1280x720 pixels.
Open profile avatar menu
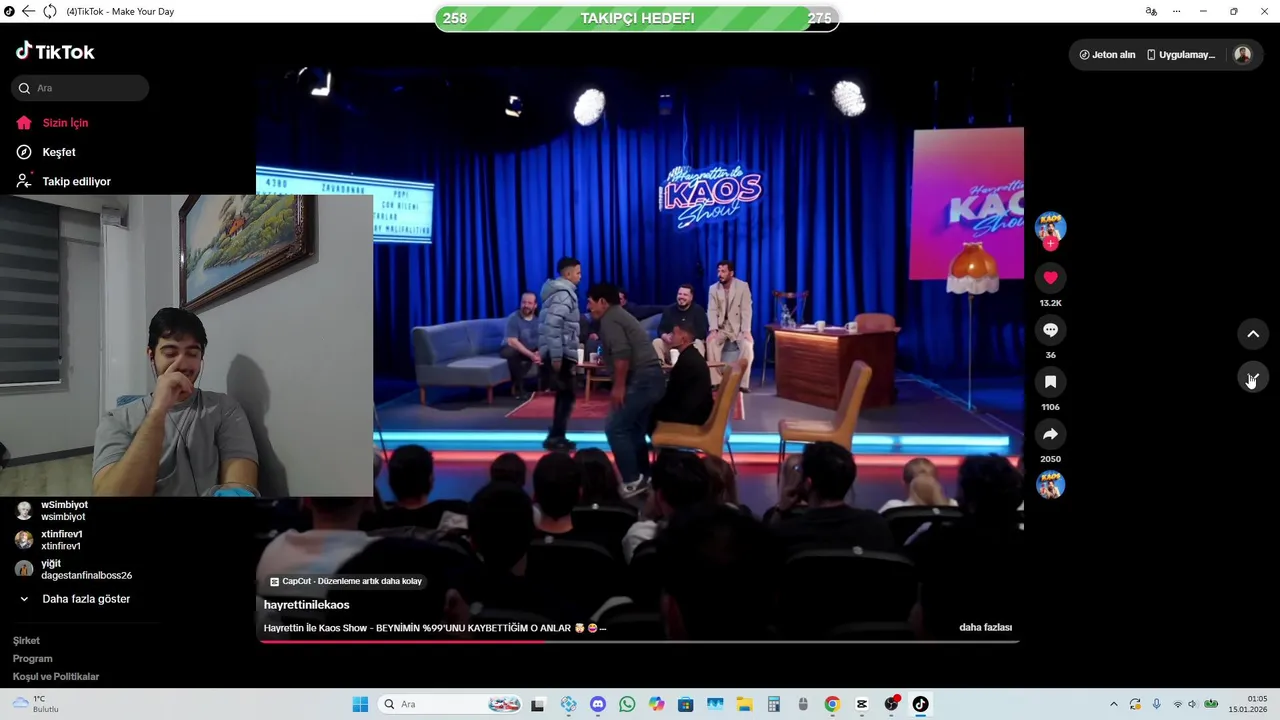(1242, 55)
